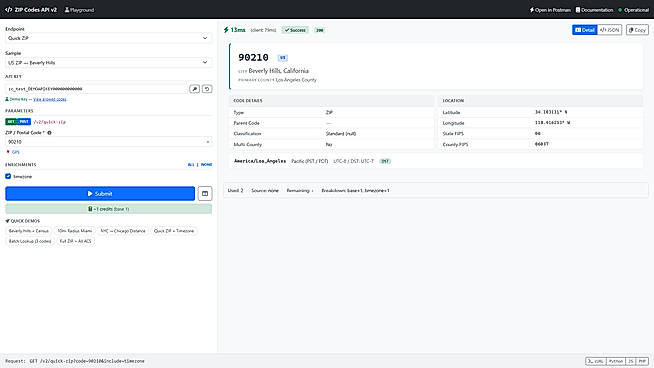Open the Documentation link in the header

pos(594,10)
